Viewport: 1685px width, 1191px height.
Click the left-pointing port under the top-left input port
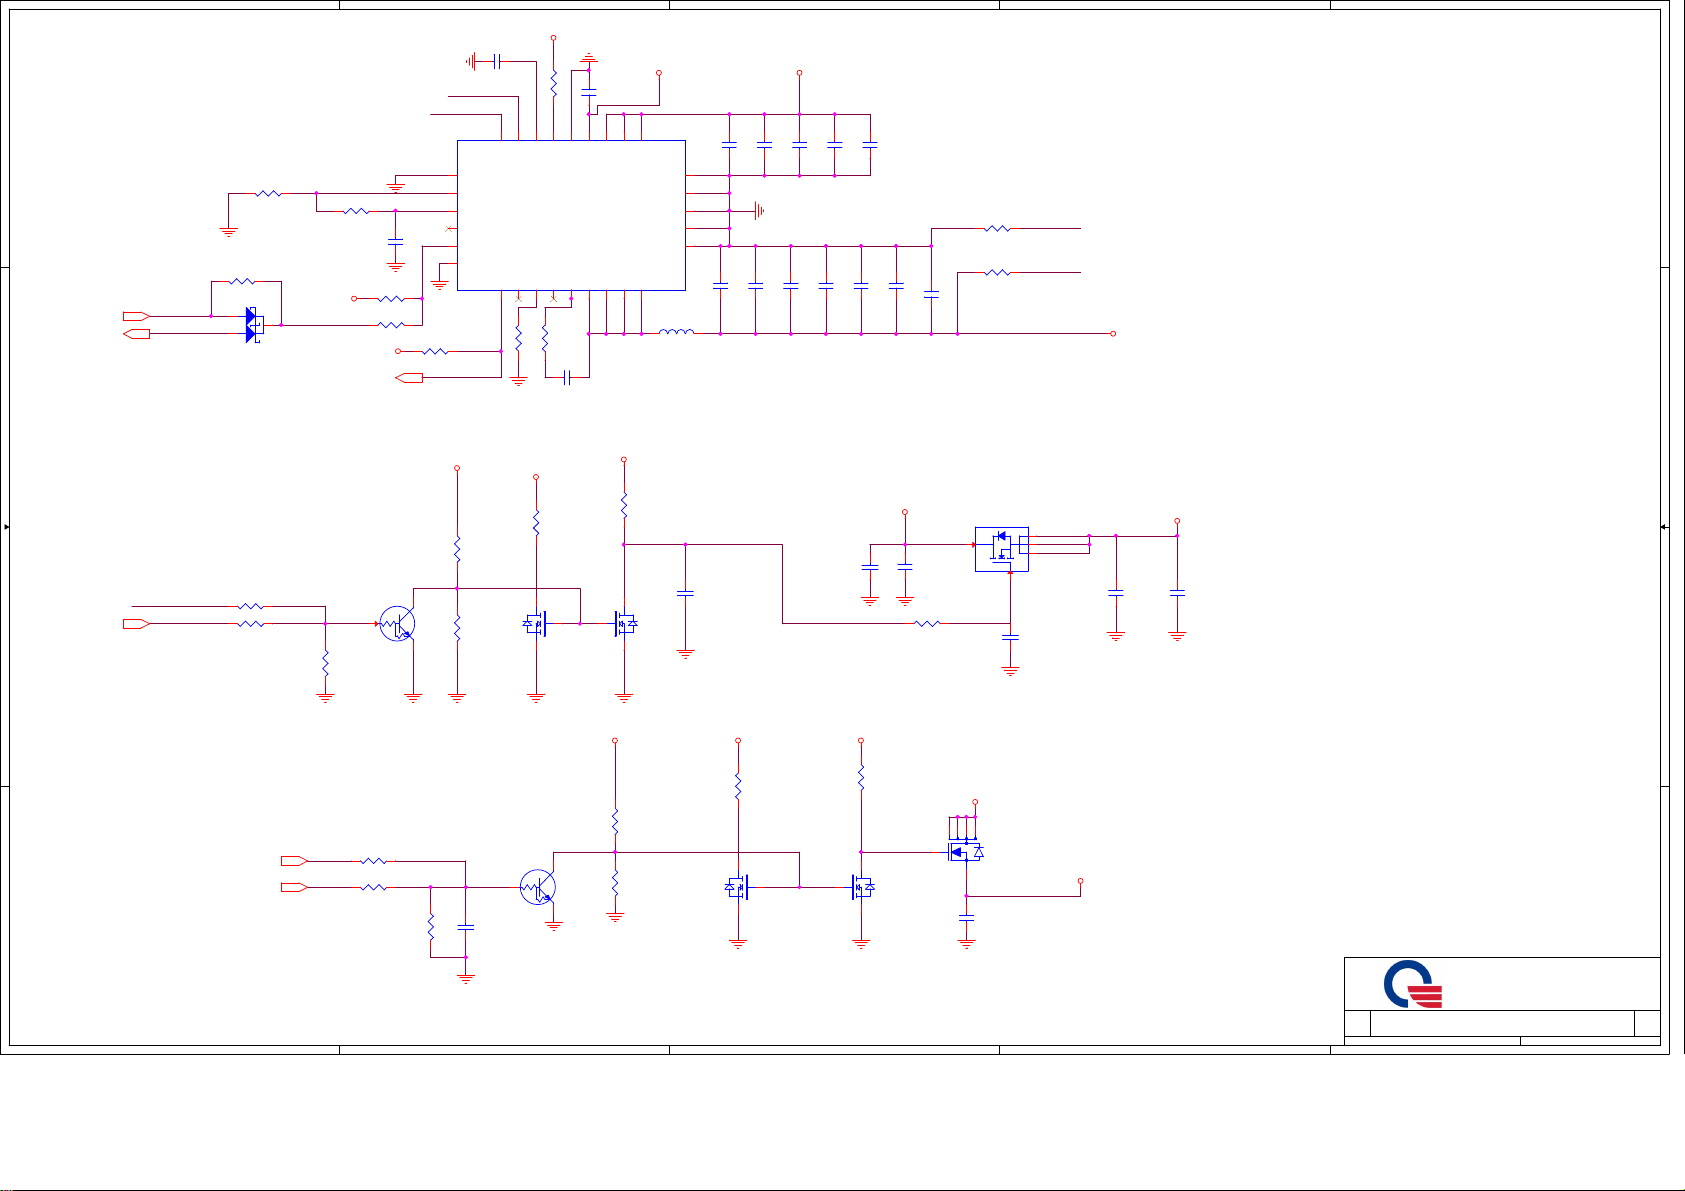[136, 334]
